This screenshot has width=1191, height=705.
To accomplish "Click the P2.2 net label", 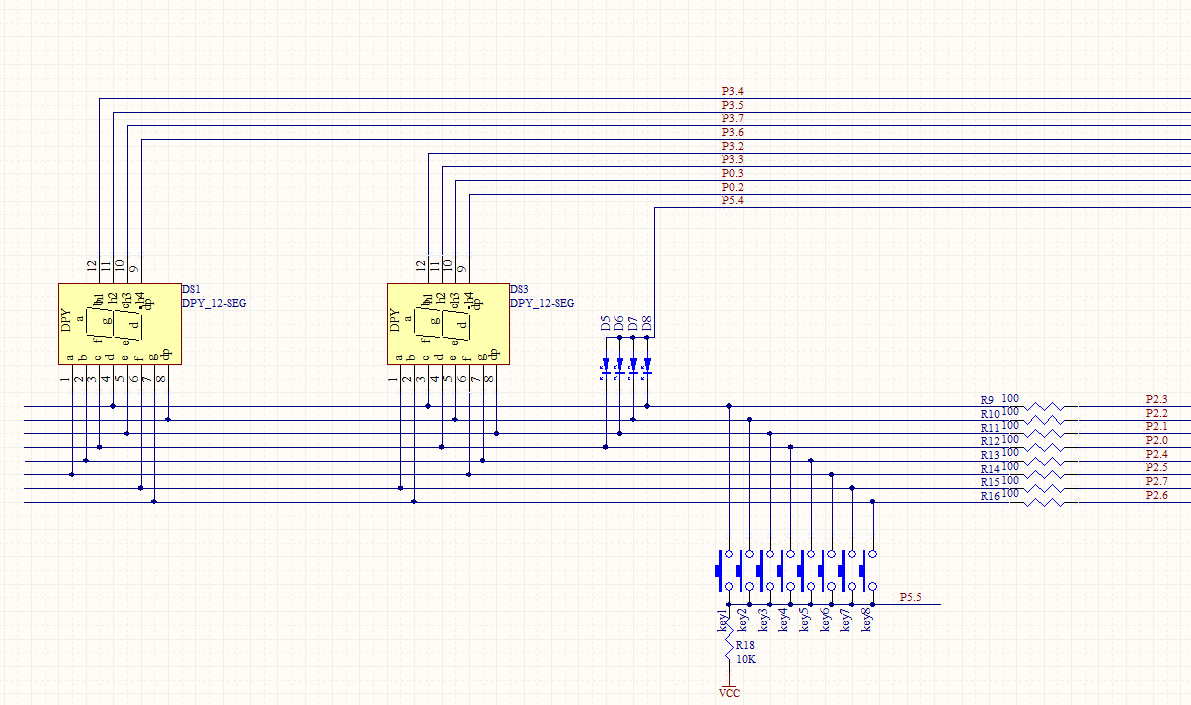I will coord(1157,413).
